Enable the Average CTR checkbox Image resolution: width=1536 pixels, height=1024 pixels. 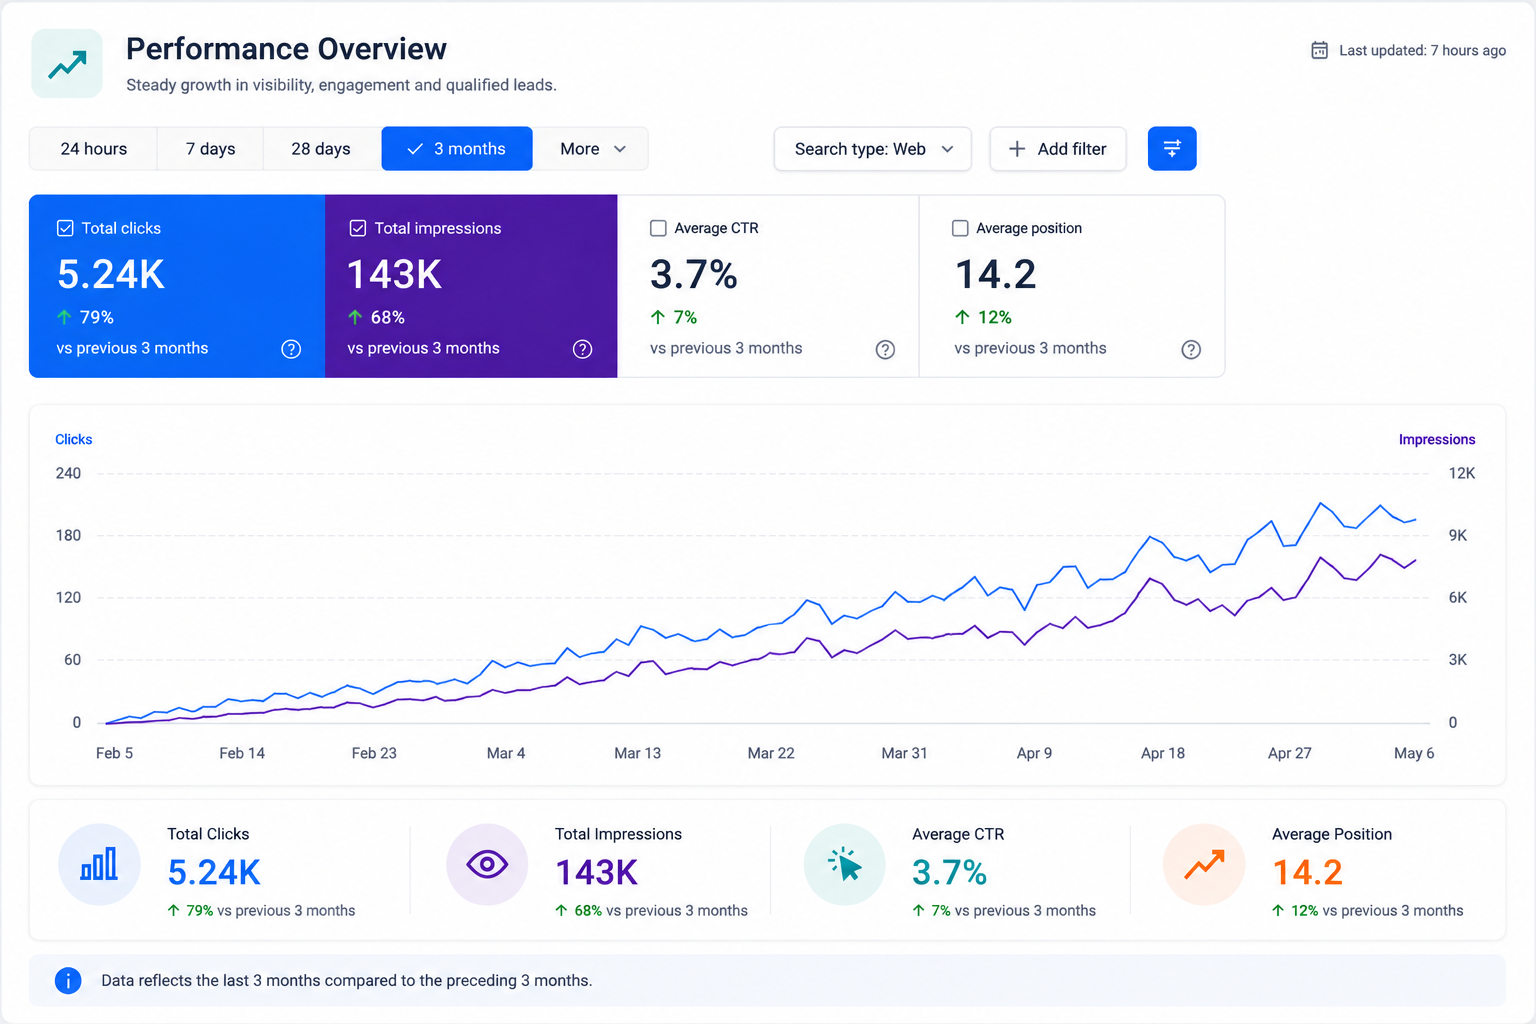click(658, 228)
